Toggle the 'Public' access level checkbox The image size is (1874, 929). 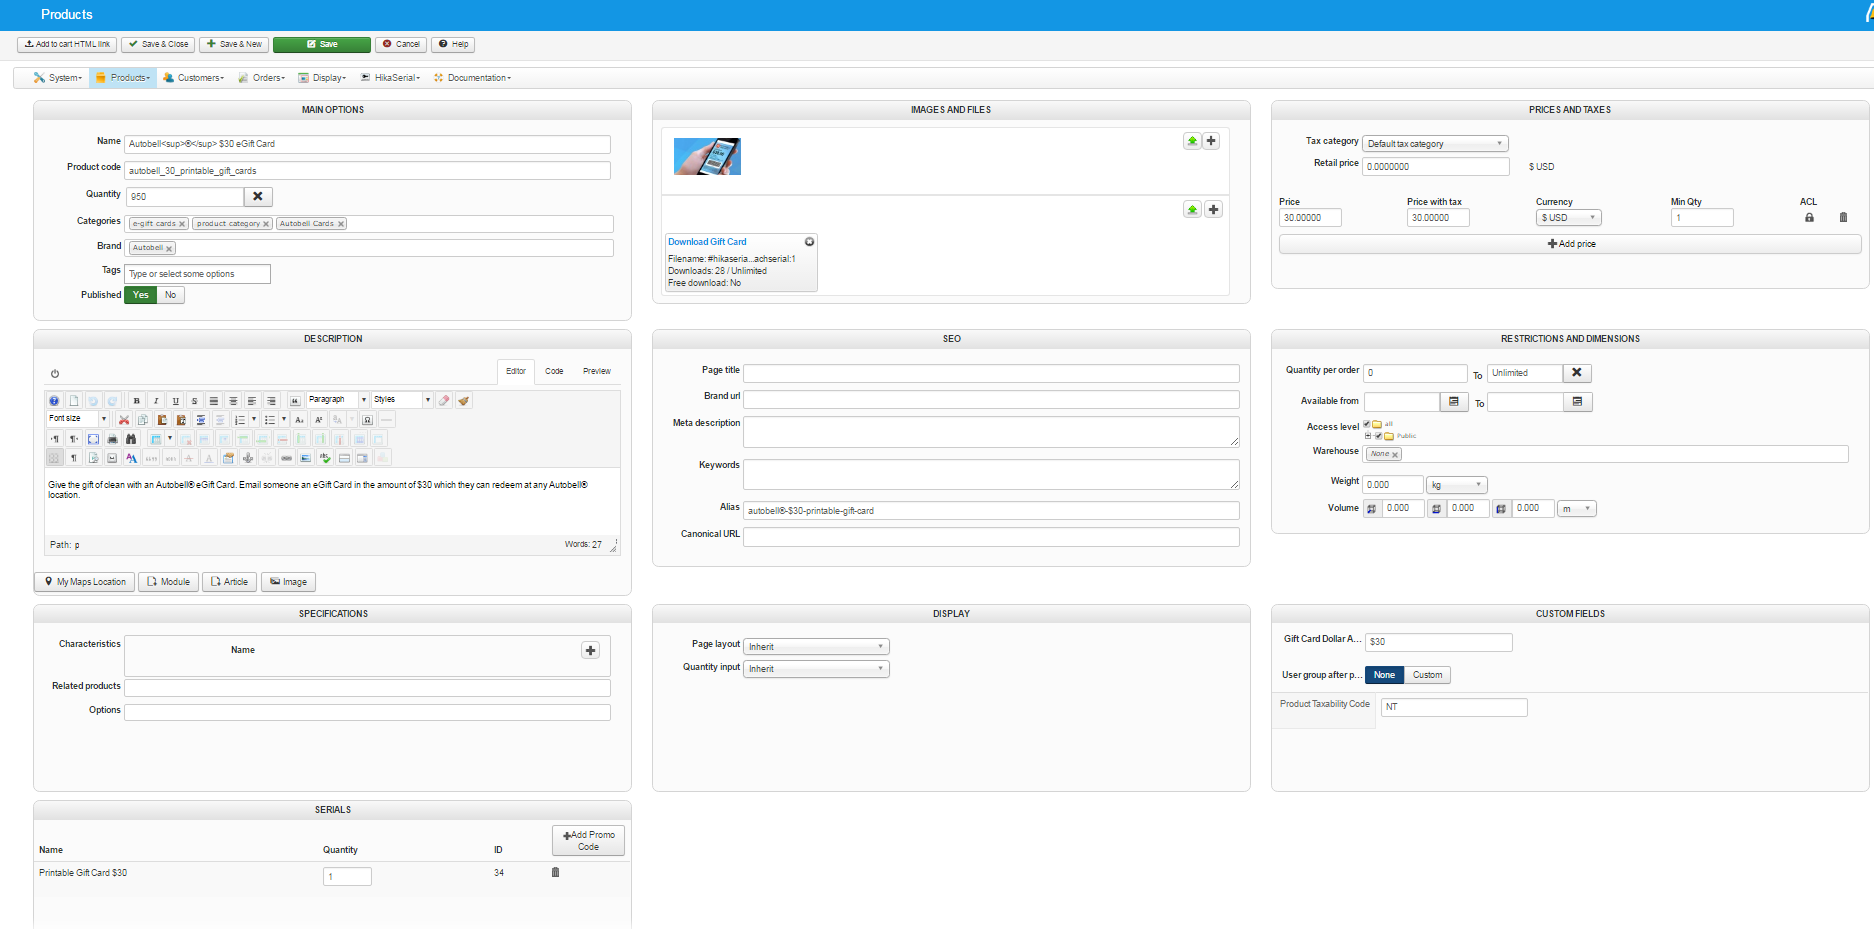[x=1379, y=436]
